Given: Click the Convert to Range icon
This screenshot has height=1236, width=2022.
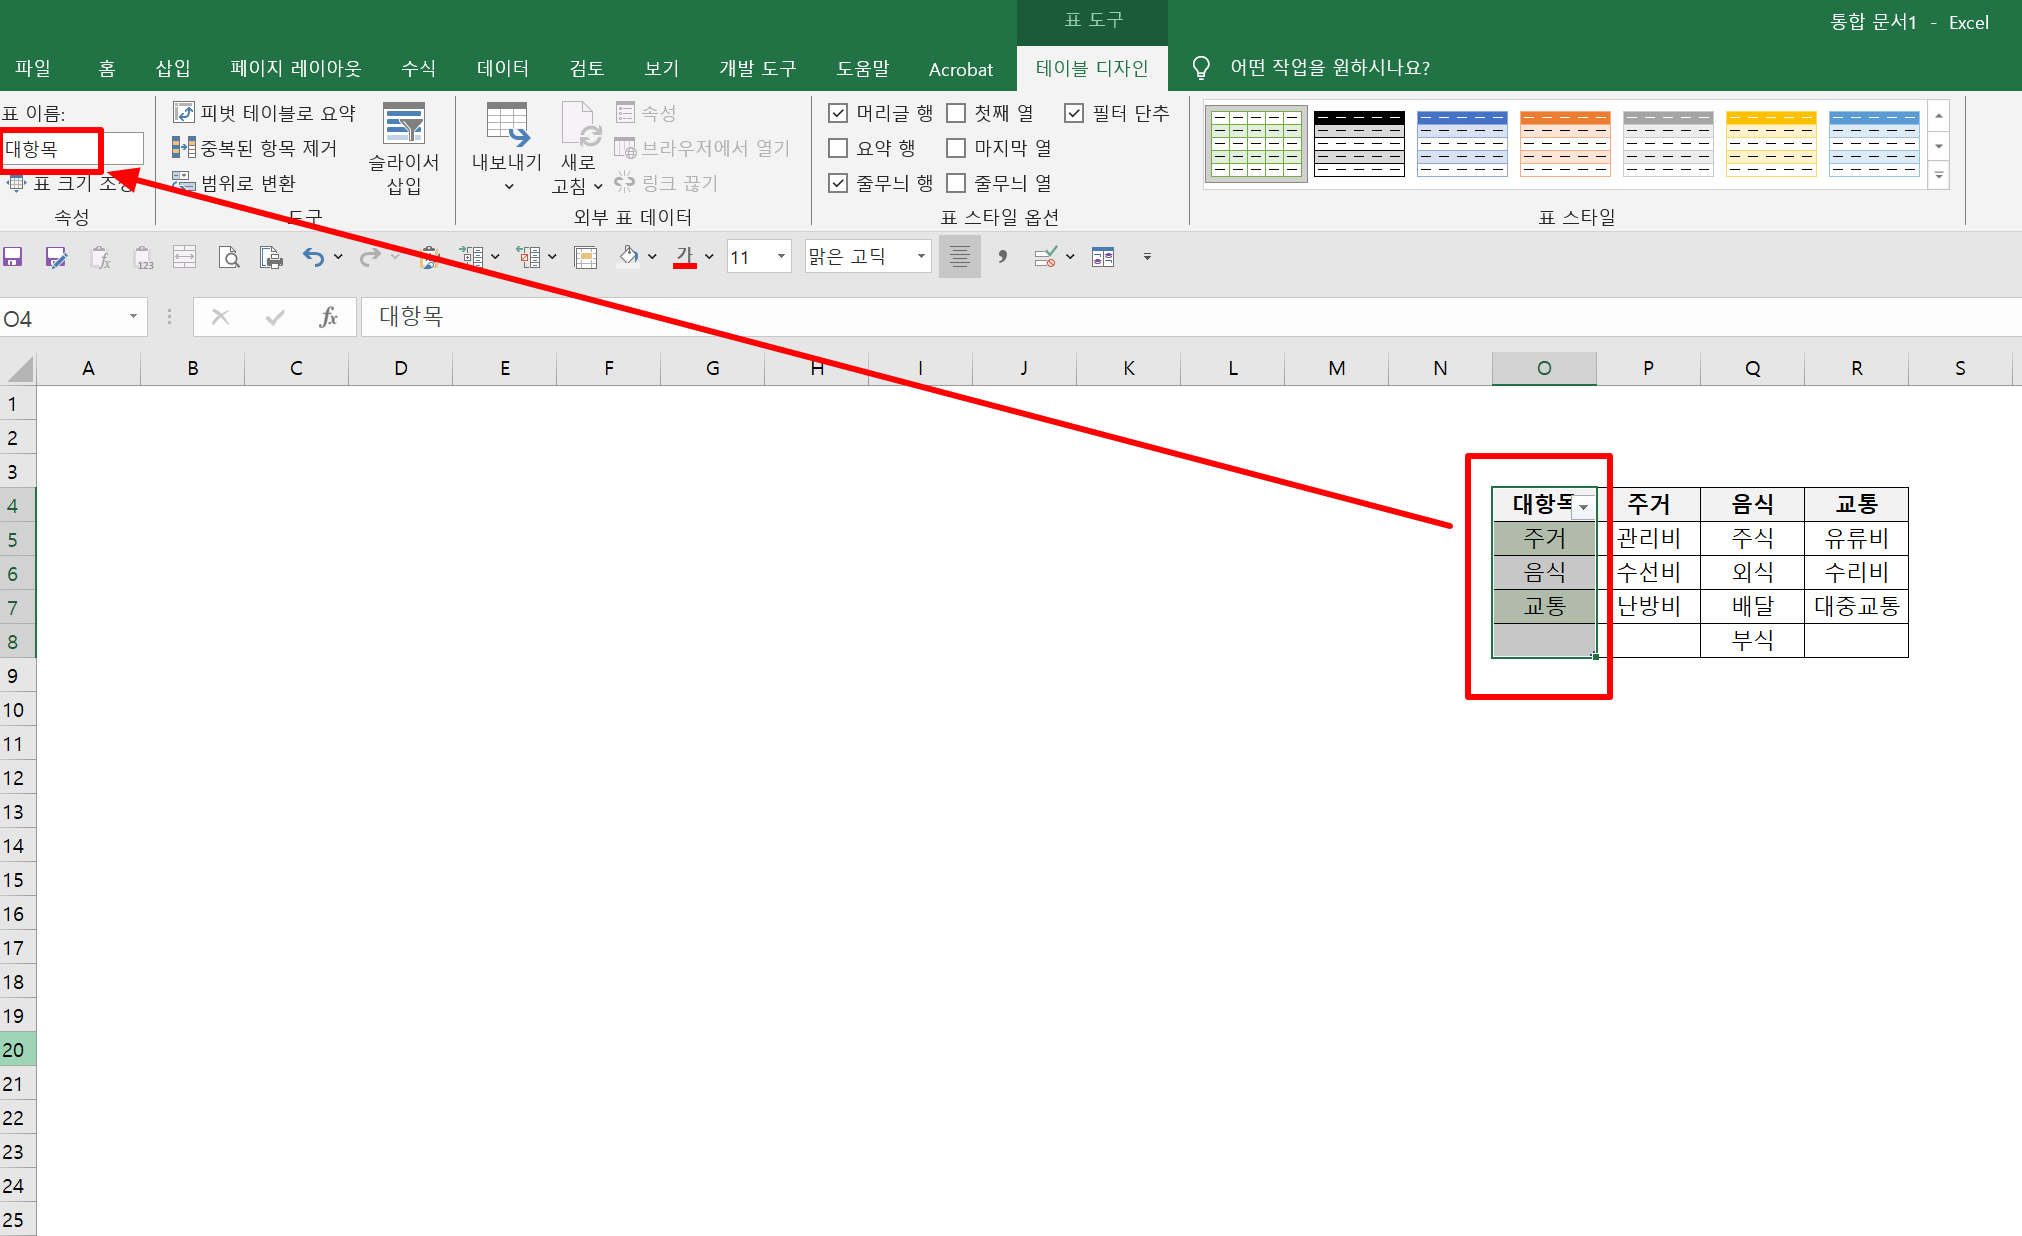Looking at the screenshot, I should (183, 182).
